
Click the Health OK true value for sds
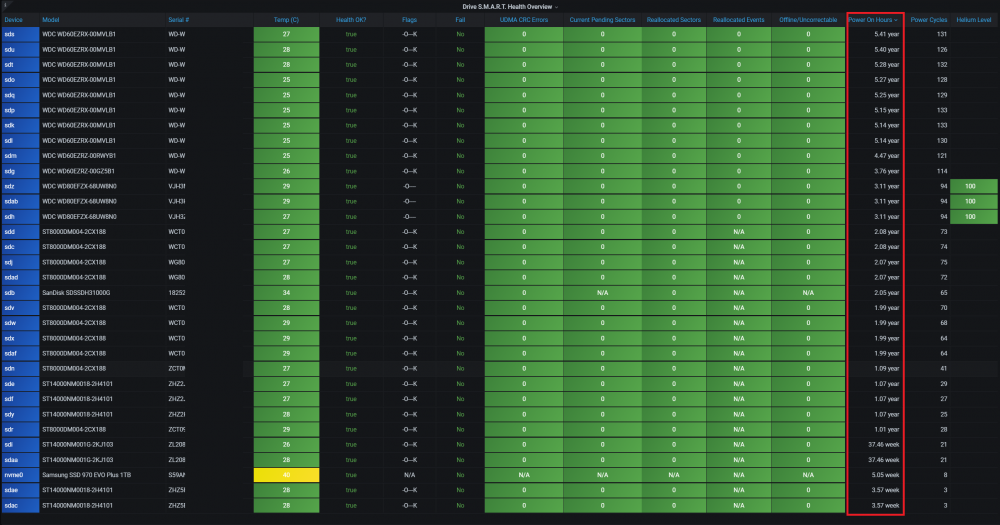click(351, 34)
